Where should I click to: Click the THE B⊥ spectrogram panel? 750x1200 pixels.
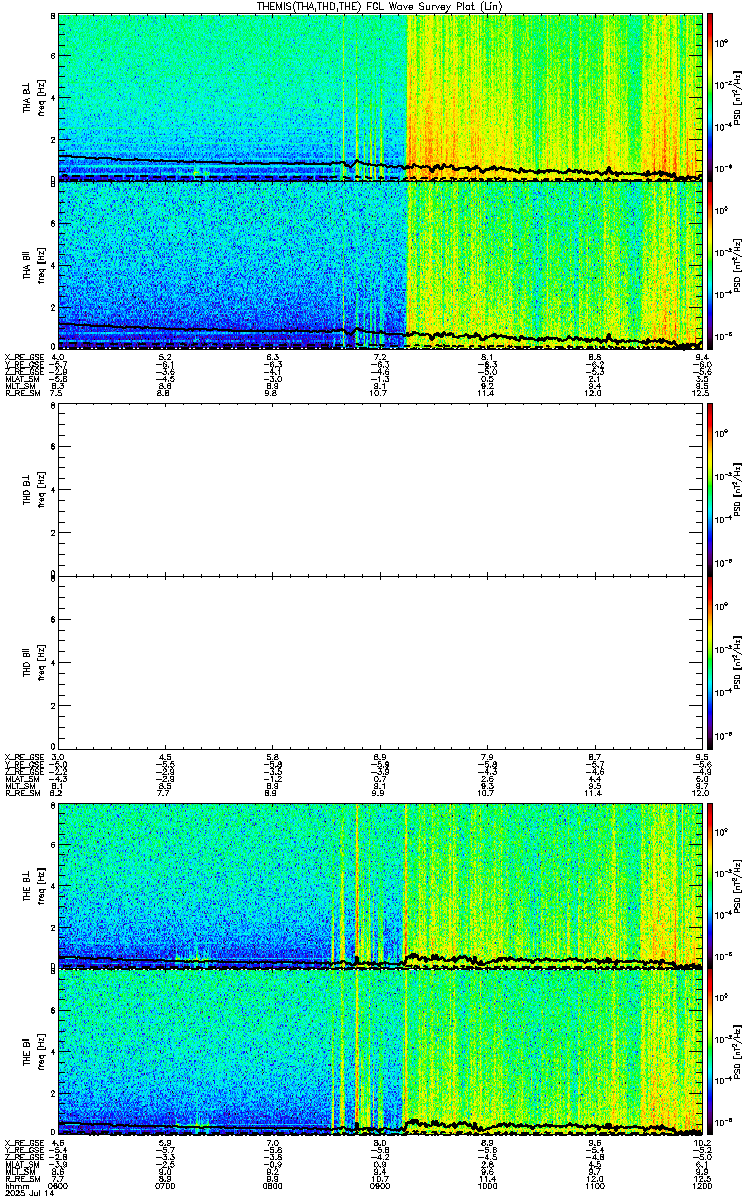click(x=379, y=884)
